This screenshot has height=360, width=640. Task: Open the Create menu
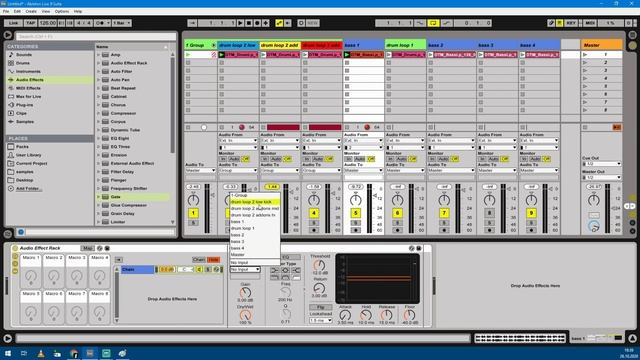tap(31, 11)
